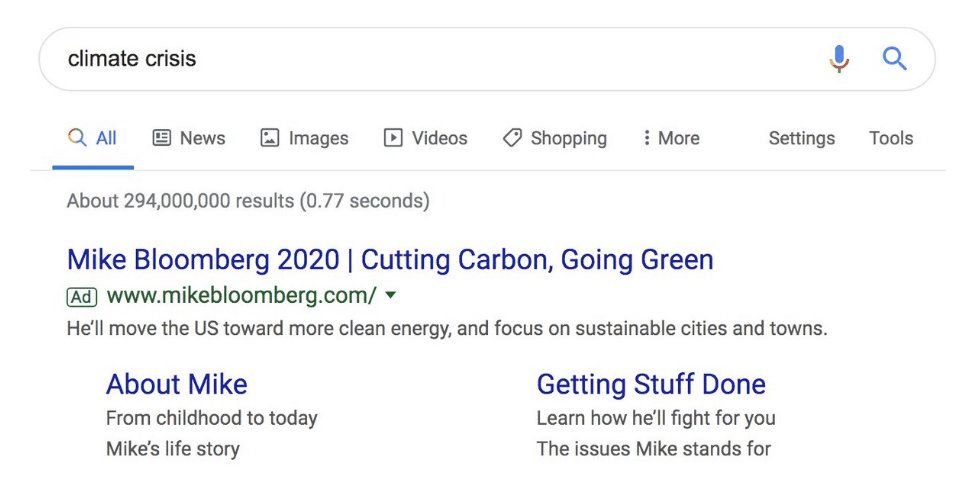Expand the arrow next to mikebloomberg.com URL
This screenshot has width=976, height=496.
click(x=390, y=295)
